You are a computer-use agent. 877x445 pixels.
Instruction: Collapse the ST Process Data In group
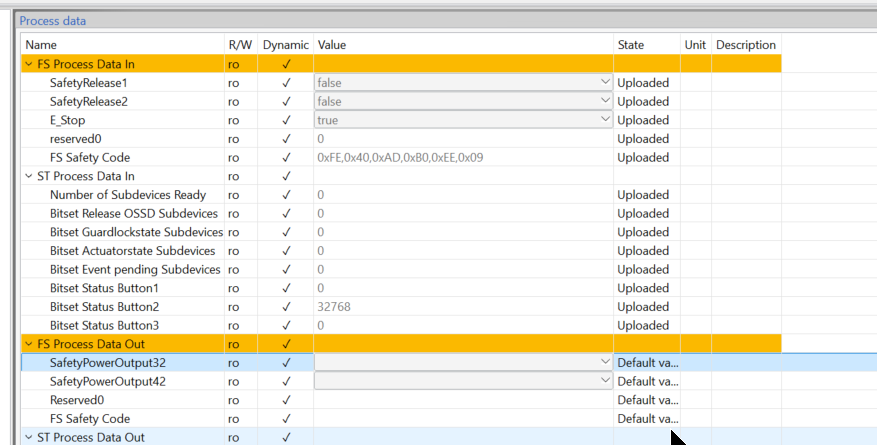pyautogui.click(x=29, y=176)
